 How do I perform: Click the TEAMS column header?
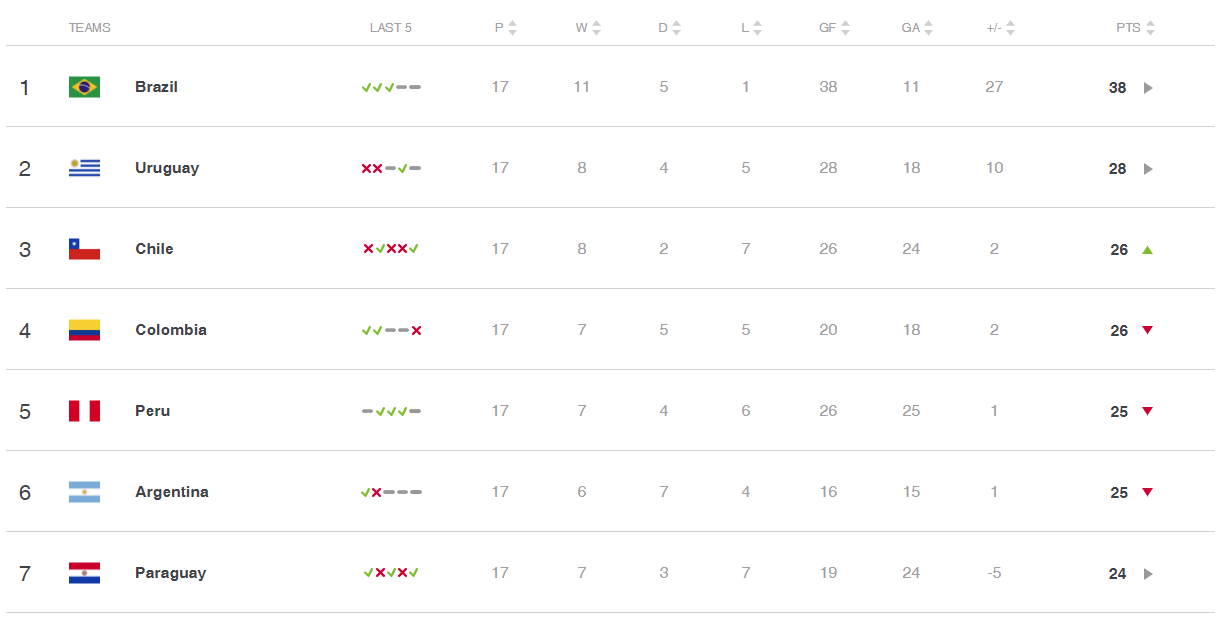90,28
